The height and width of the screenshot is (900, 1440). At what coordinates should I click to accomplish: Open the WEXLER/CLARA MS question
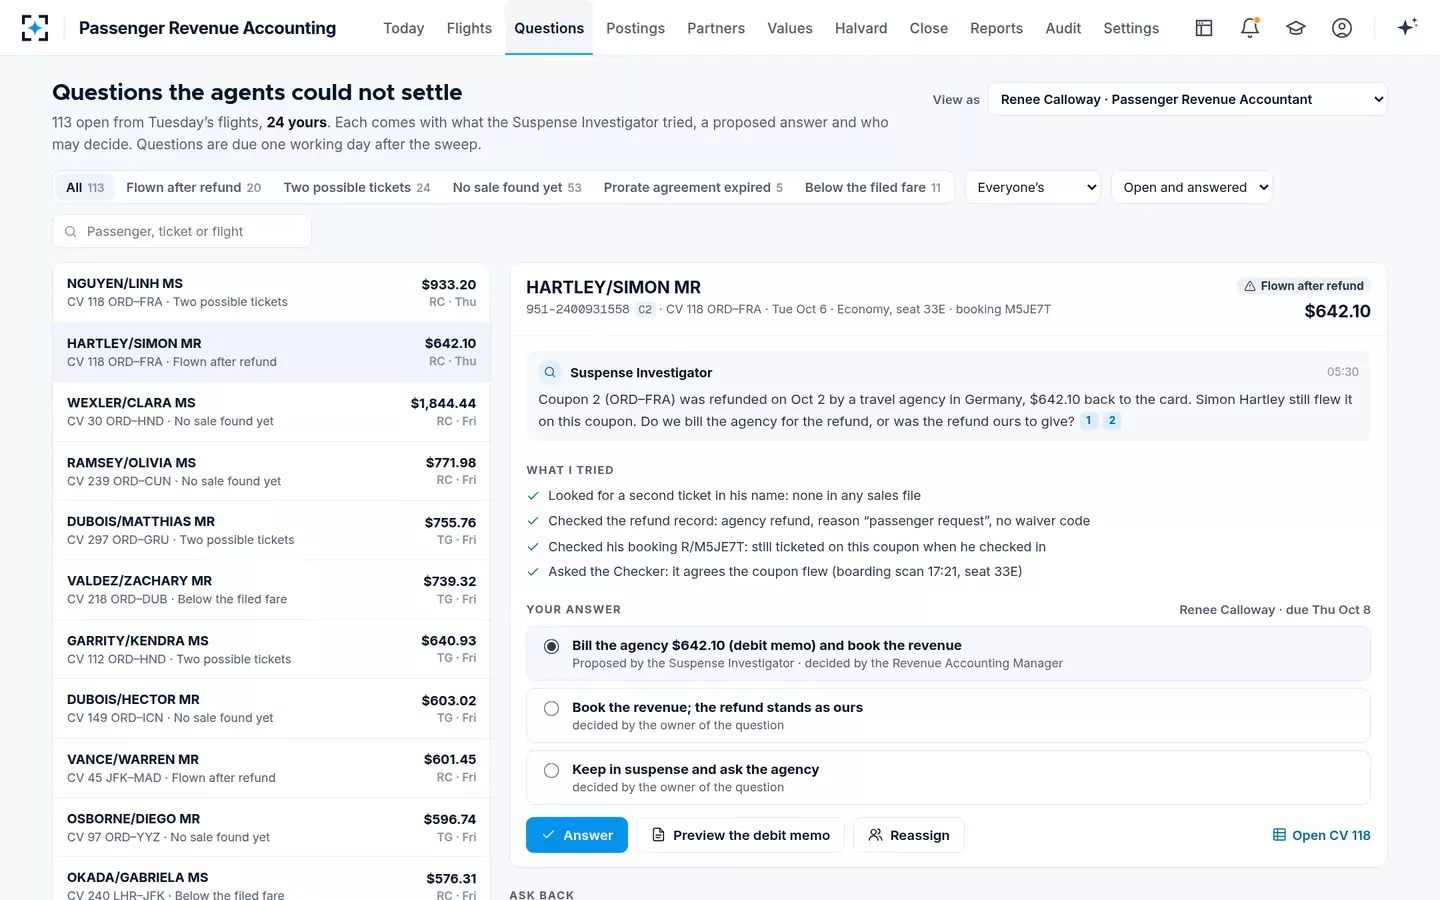pos(271,412)
